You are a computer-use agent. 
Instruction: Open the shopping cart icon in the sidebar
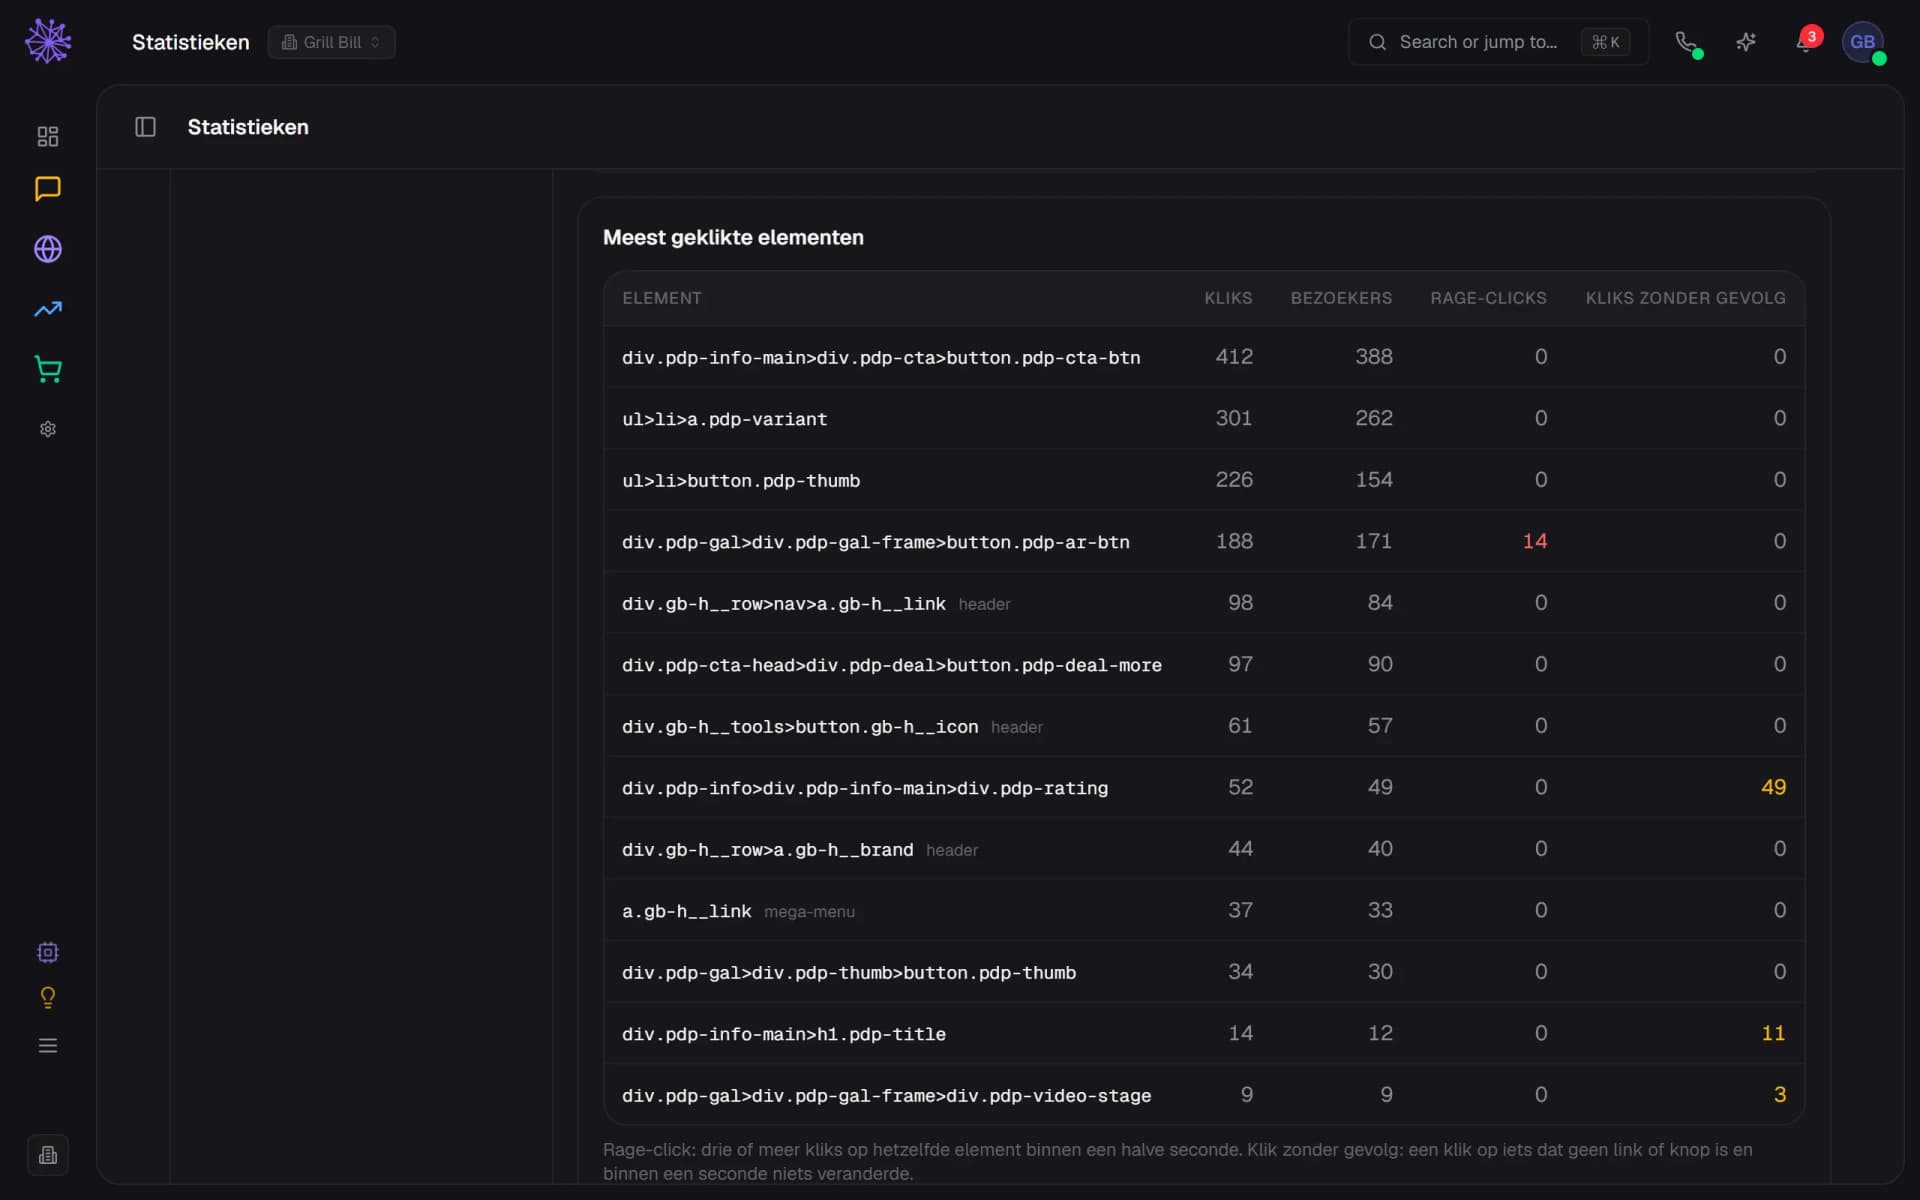point(48,369)
